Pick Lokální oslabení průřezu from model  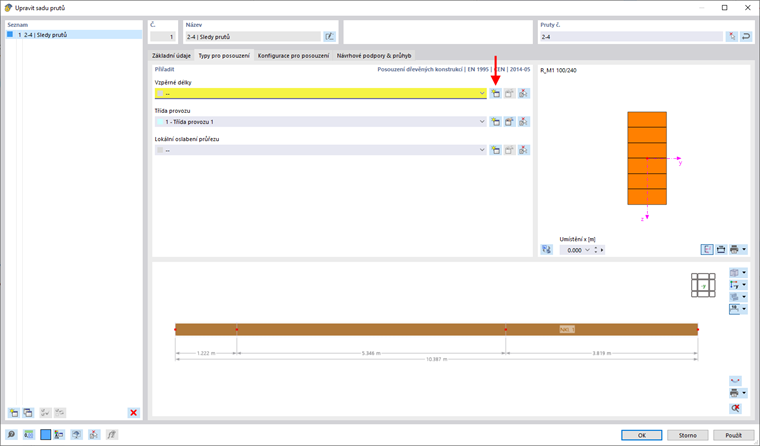[x=523, y=150]
